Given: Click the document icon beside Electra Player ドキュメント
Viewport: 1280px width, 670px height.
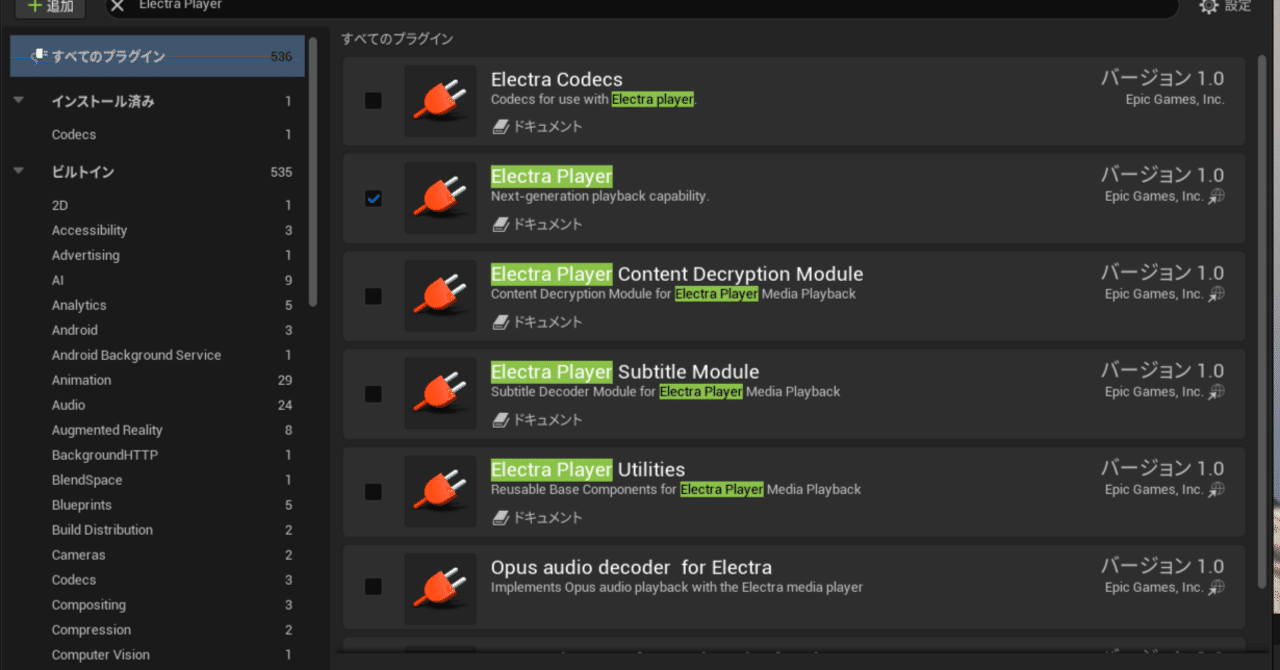Looking at the screenshot, I should click(x=500, y=224).
